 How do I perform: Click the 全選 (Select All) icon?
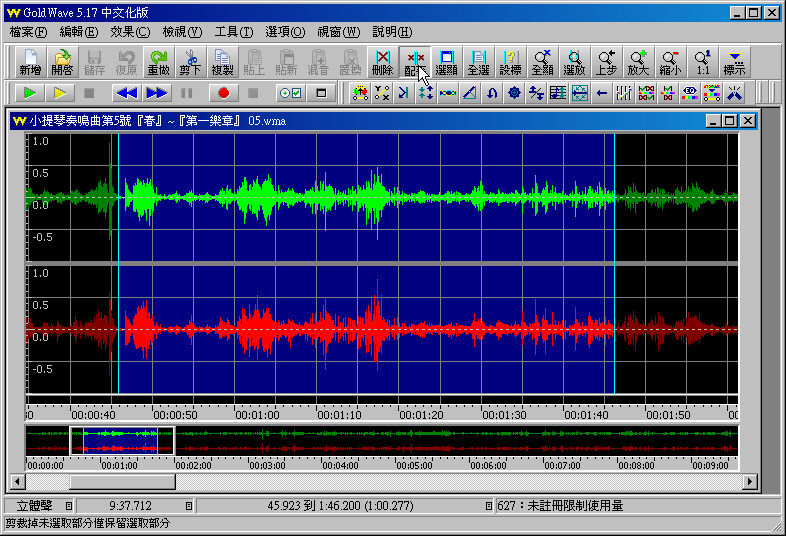click(x=478, y=62)
